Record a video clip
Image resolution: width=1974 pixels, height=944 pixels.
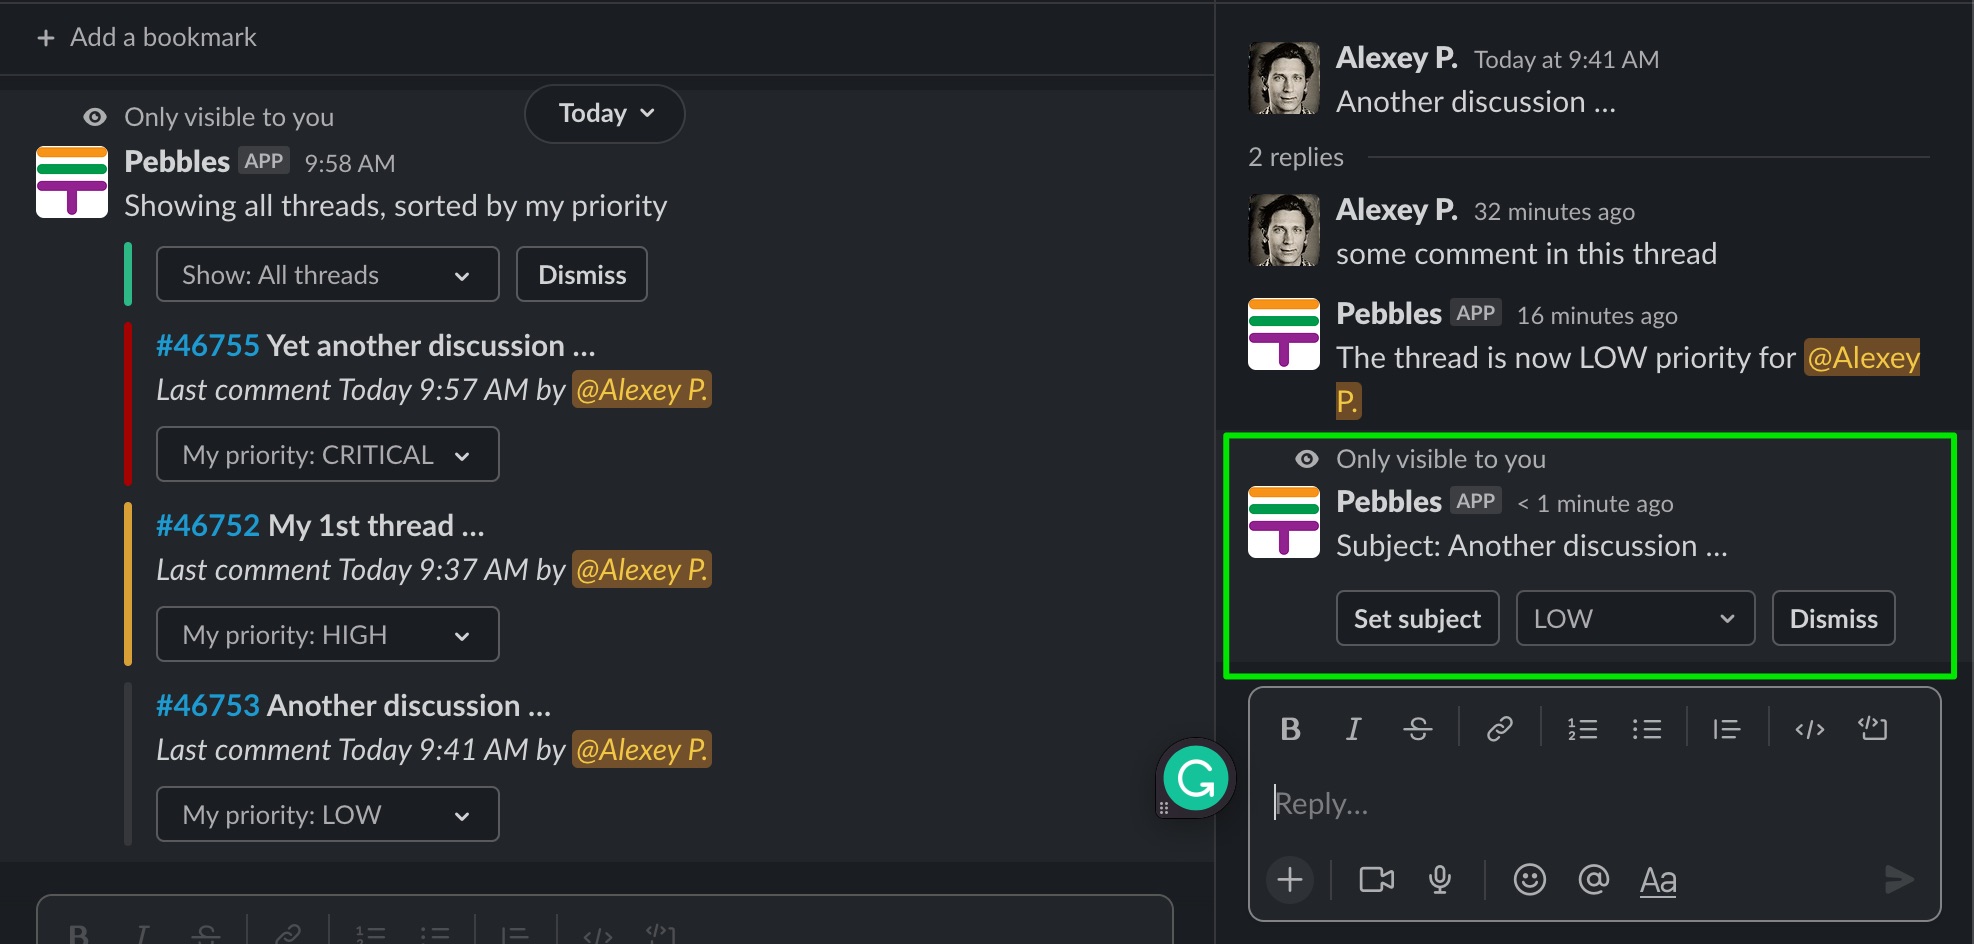(x=1376, y=879)
